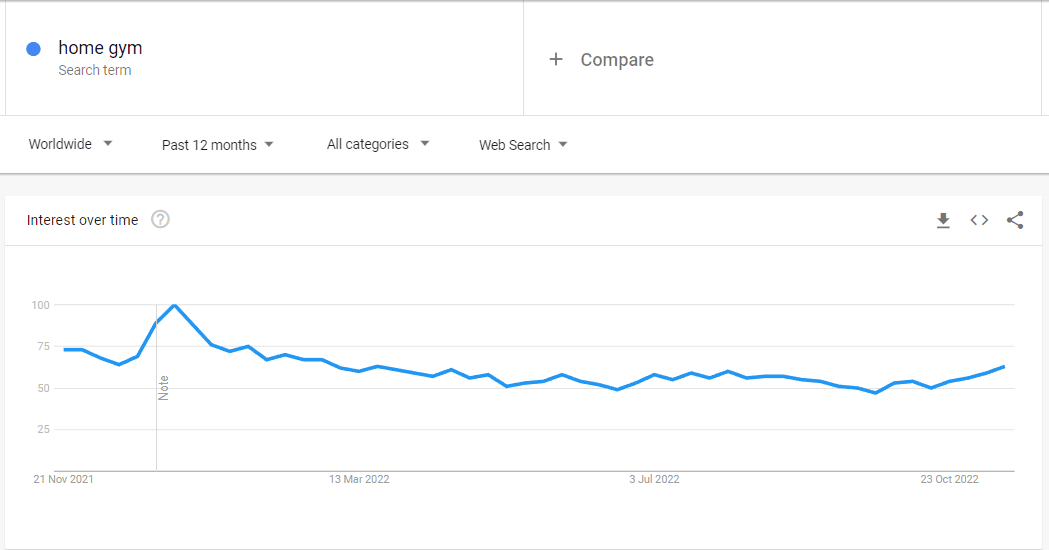
Task: Edit the home gym search term
Action: (x=100, y=48)
